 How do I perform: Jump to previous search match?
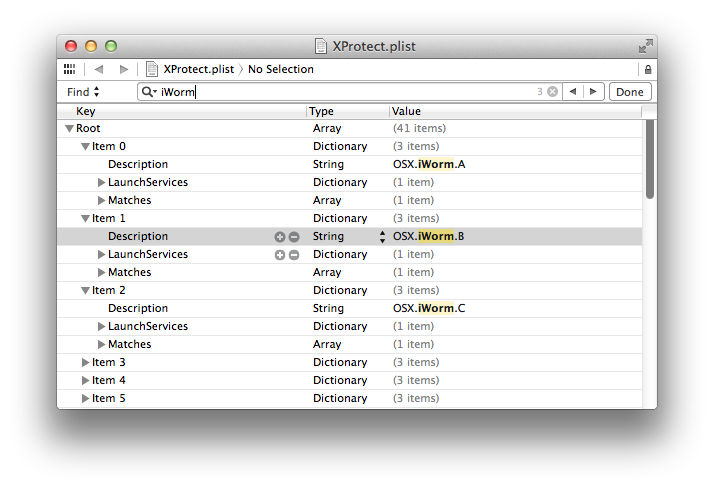pos(573,92)
